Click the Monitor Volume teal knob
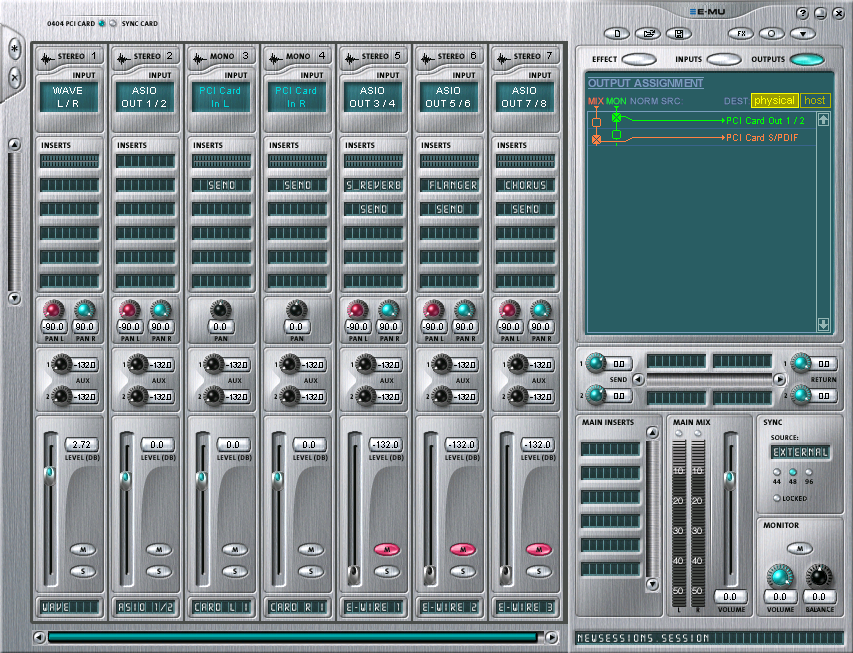The height and width of the screenshot is (653, 853). pos(780,576)
